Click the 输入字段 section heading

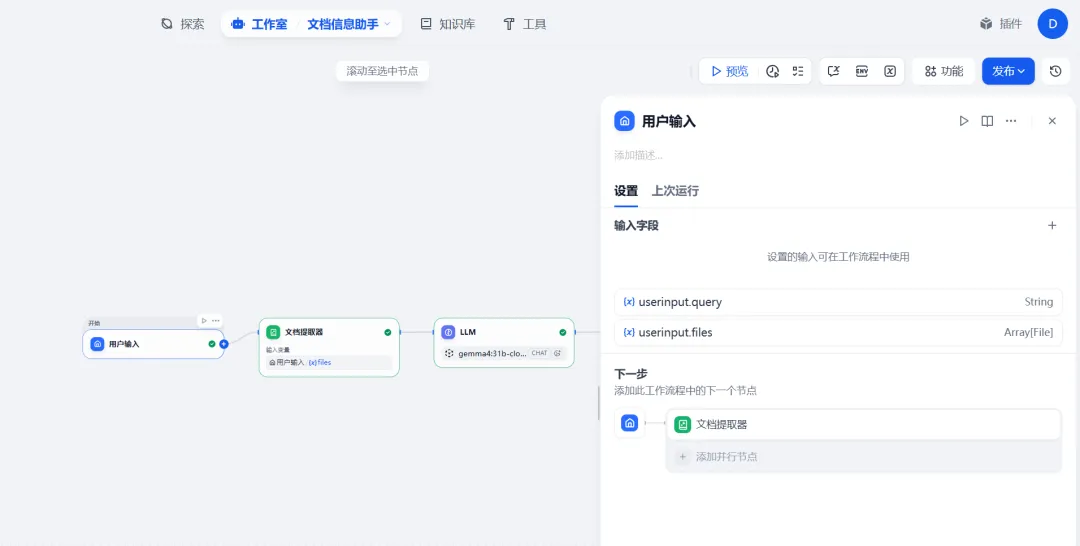[x=636, y=225]
